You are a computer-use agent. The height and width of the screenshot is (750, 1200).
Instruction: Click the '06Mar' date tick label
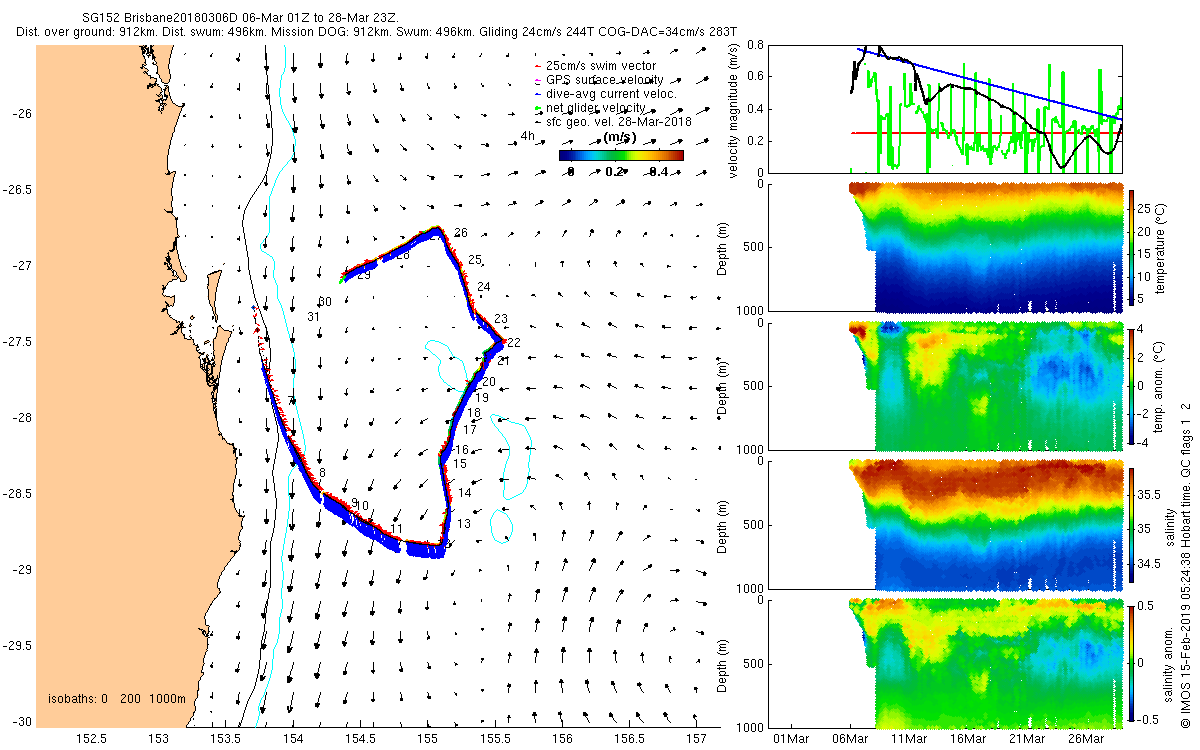point(850,739)
